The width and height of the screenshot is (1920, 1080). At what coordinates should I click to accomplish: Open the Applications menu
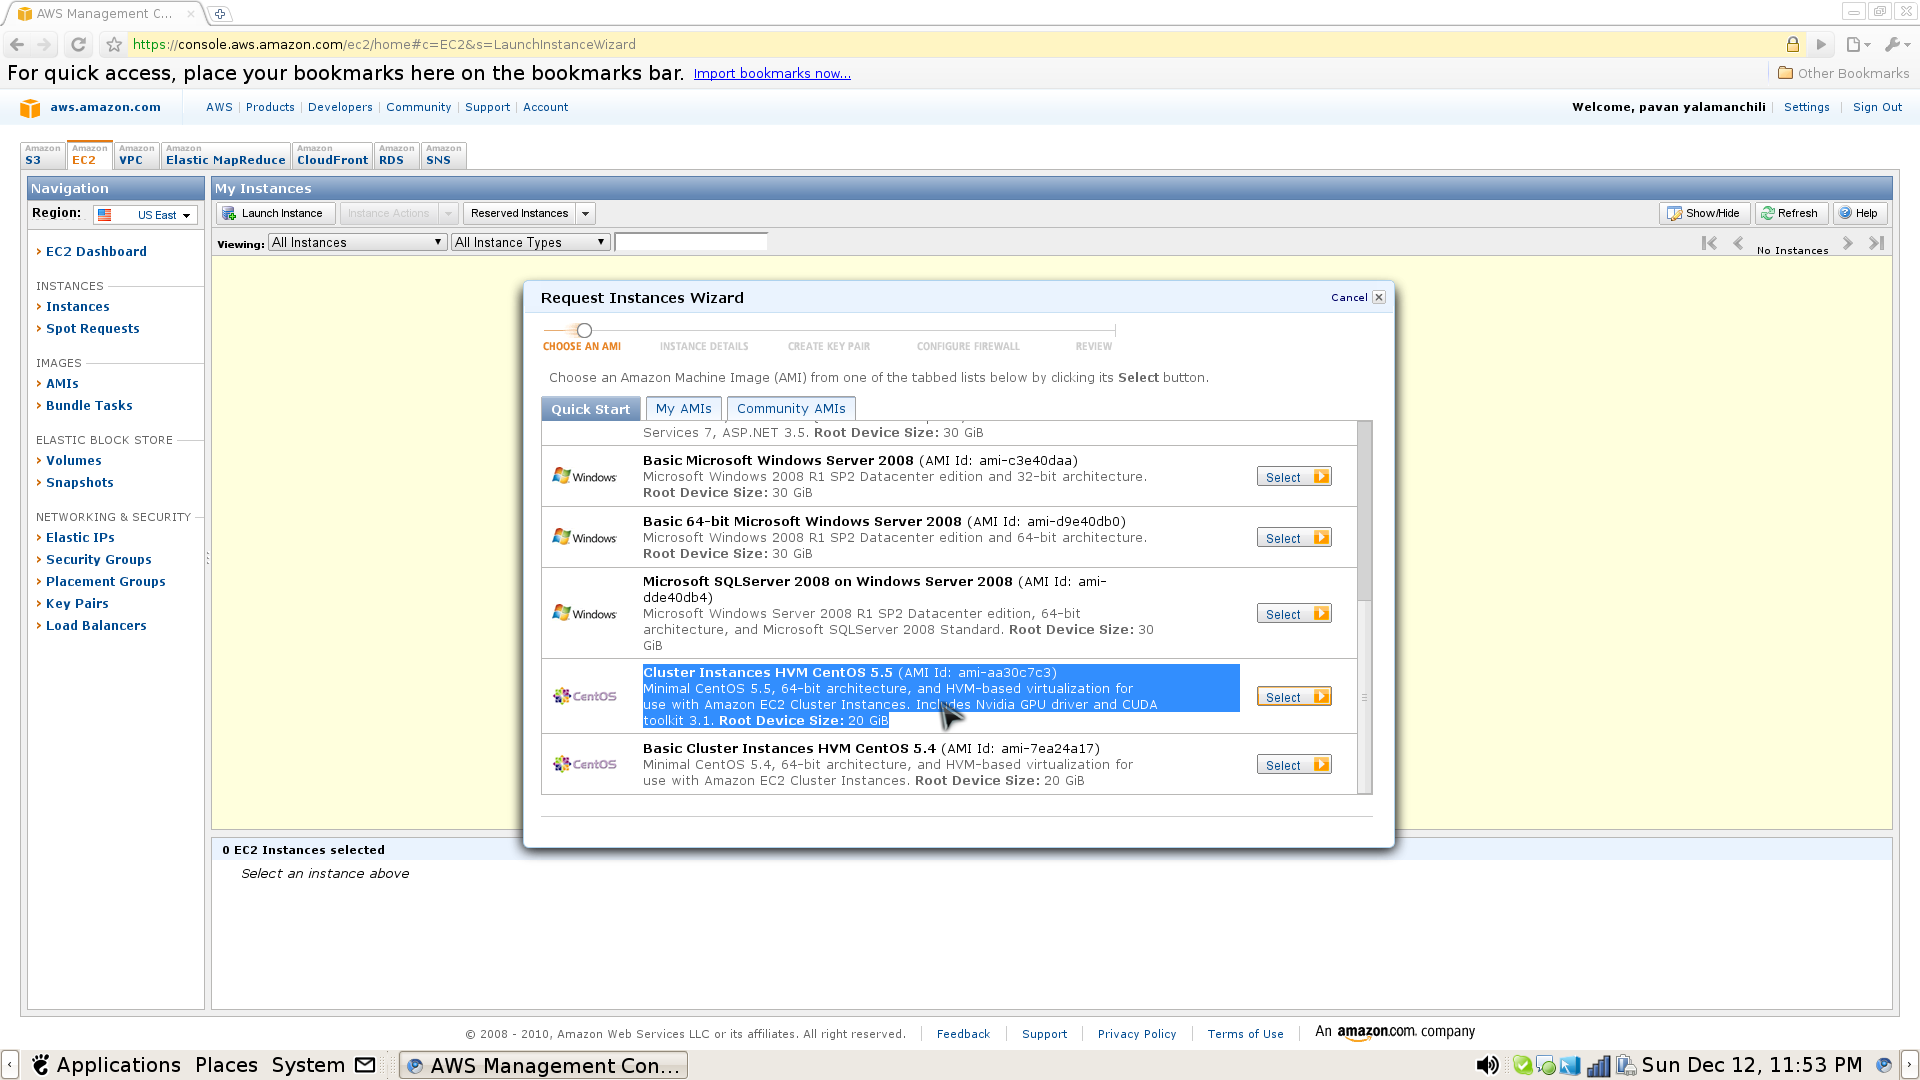tap(106, 1065)
